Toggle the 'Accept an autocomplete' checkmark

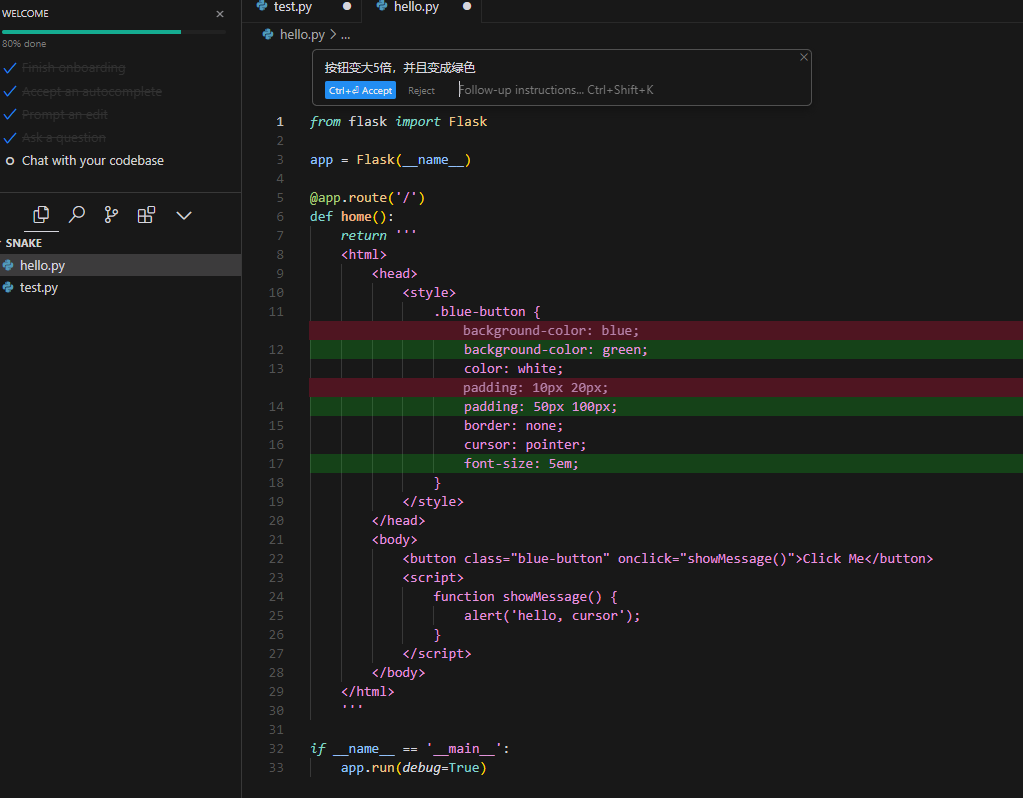(x=10, y=91)
